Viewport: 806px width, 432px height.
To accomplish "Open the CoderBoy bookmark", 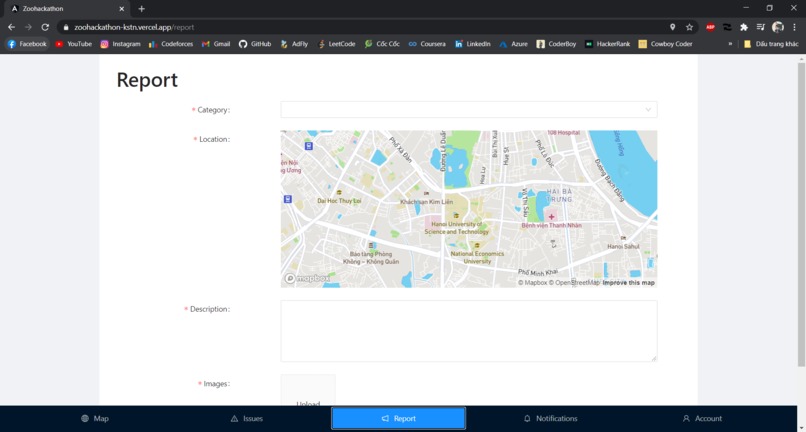I will click(x=556, y=44).
